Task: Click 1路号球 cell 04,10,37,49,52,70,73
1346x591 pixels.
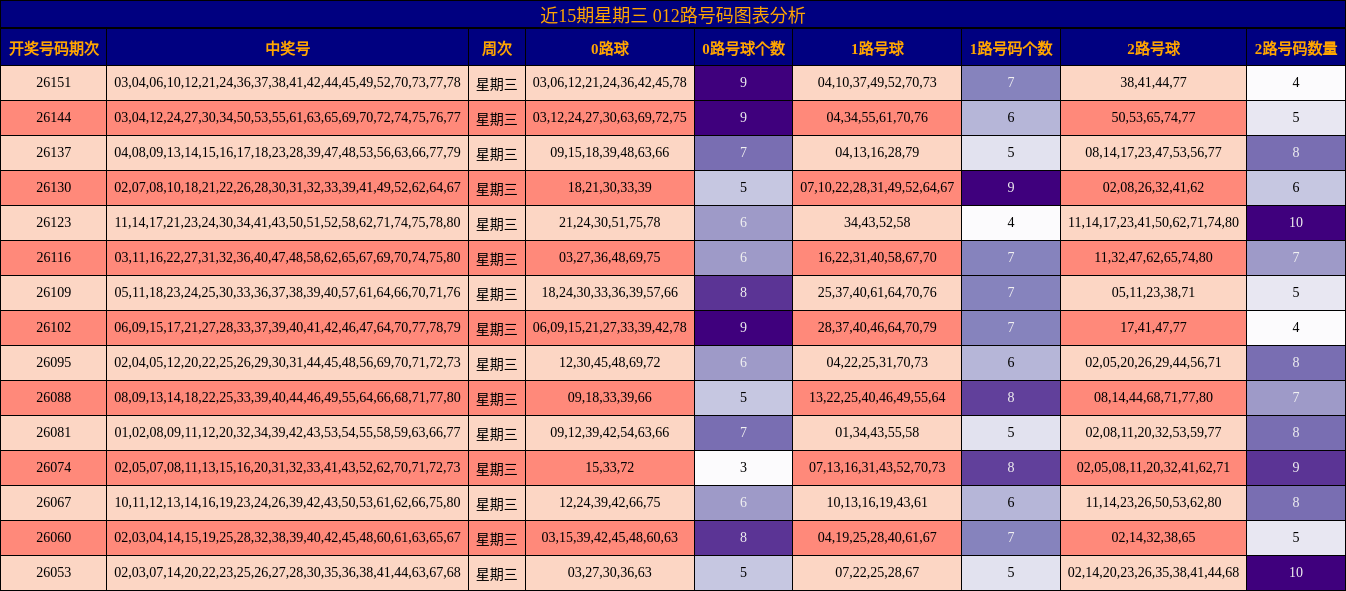Action: pos(877,83)
